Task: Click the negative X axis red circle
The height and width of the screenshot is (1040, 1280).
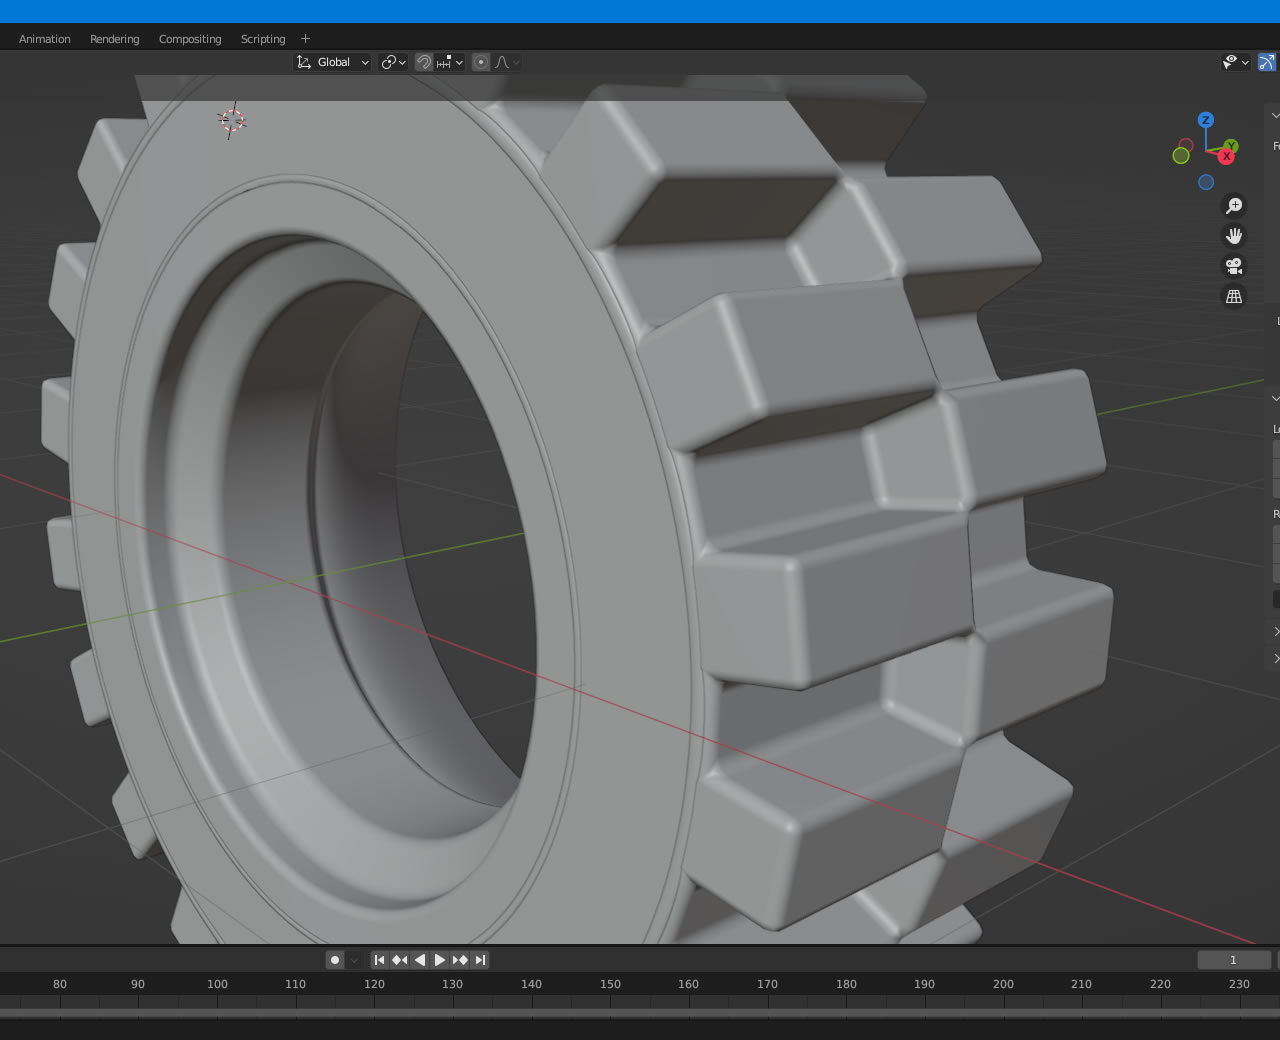Action: pyautogui.click(x=1186, y=146)
